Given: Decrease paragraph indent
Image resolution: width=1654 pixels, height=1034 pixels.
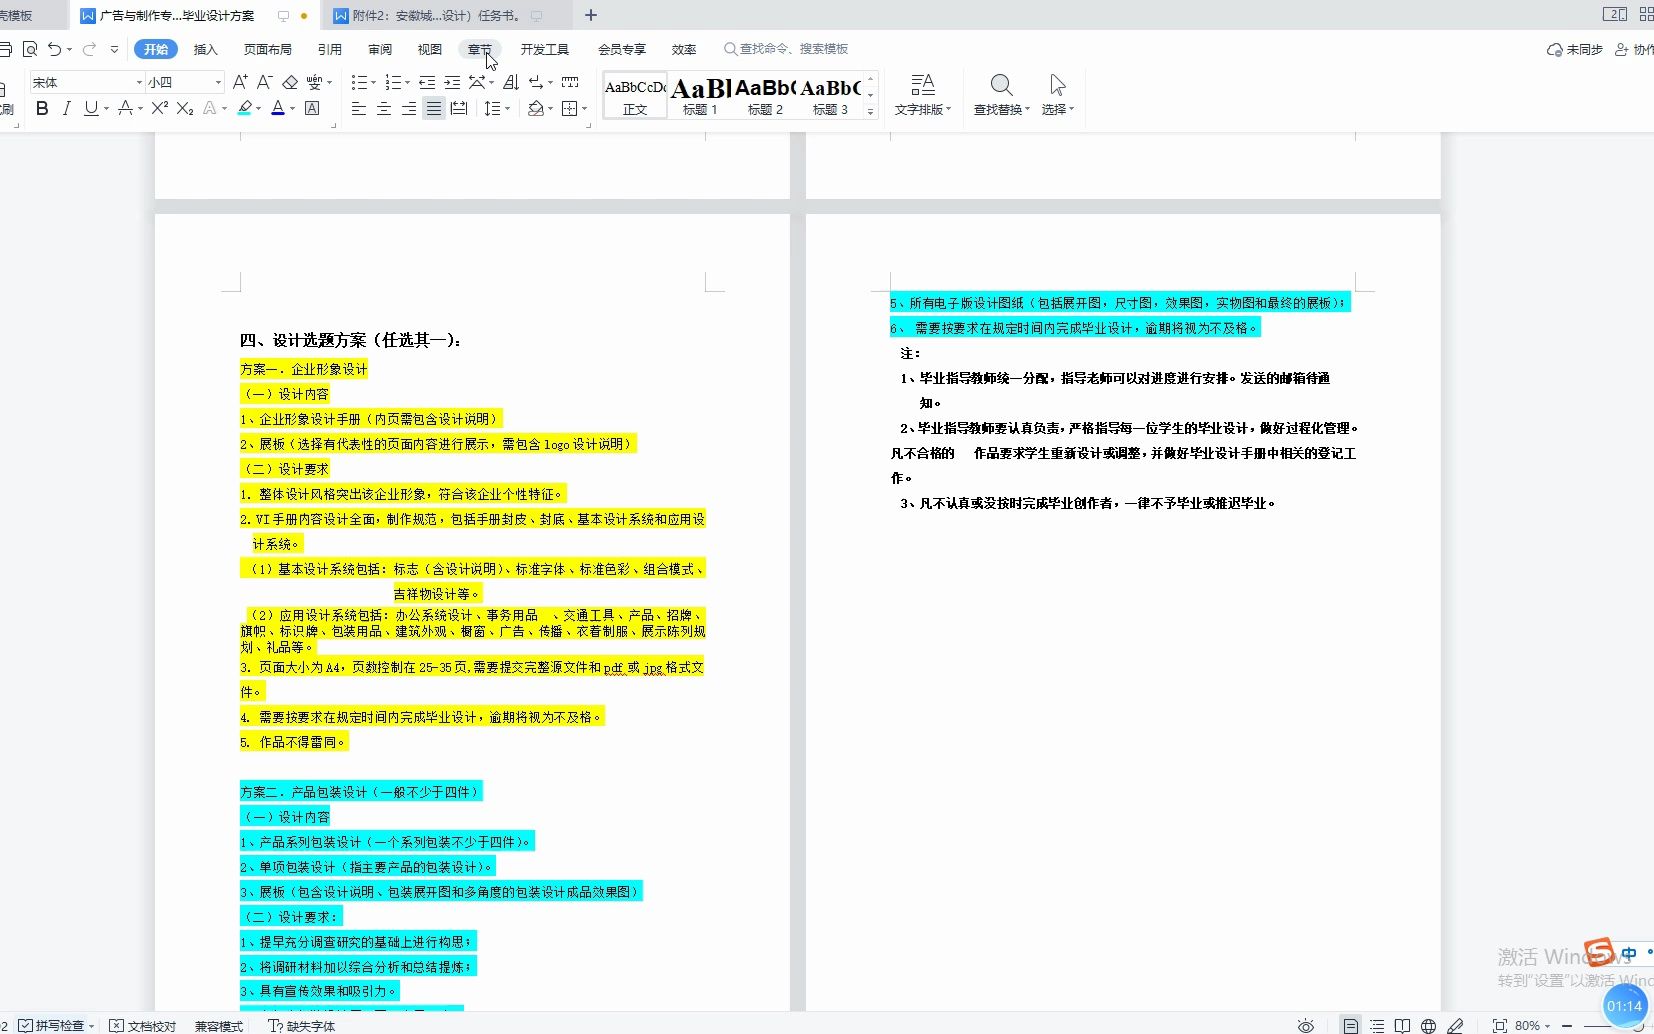Looking at the screenshot, I should [x=427, y=82].
